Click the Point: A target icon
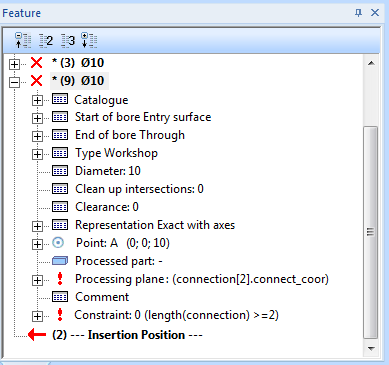Screen dimensions: 389x365 click(x=58, y=243)
